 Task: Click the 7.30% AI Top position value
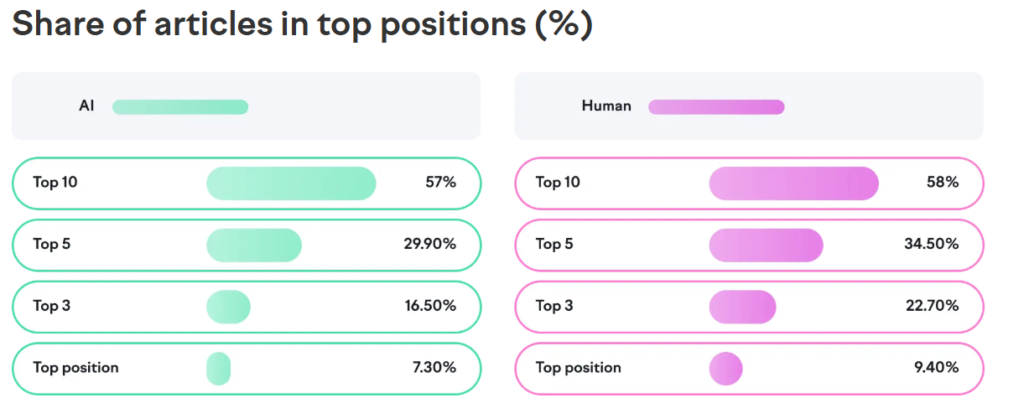pos(433,368)
